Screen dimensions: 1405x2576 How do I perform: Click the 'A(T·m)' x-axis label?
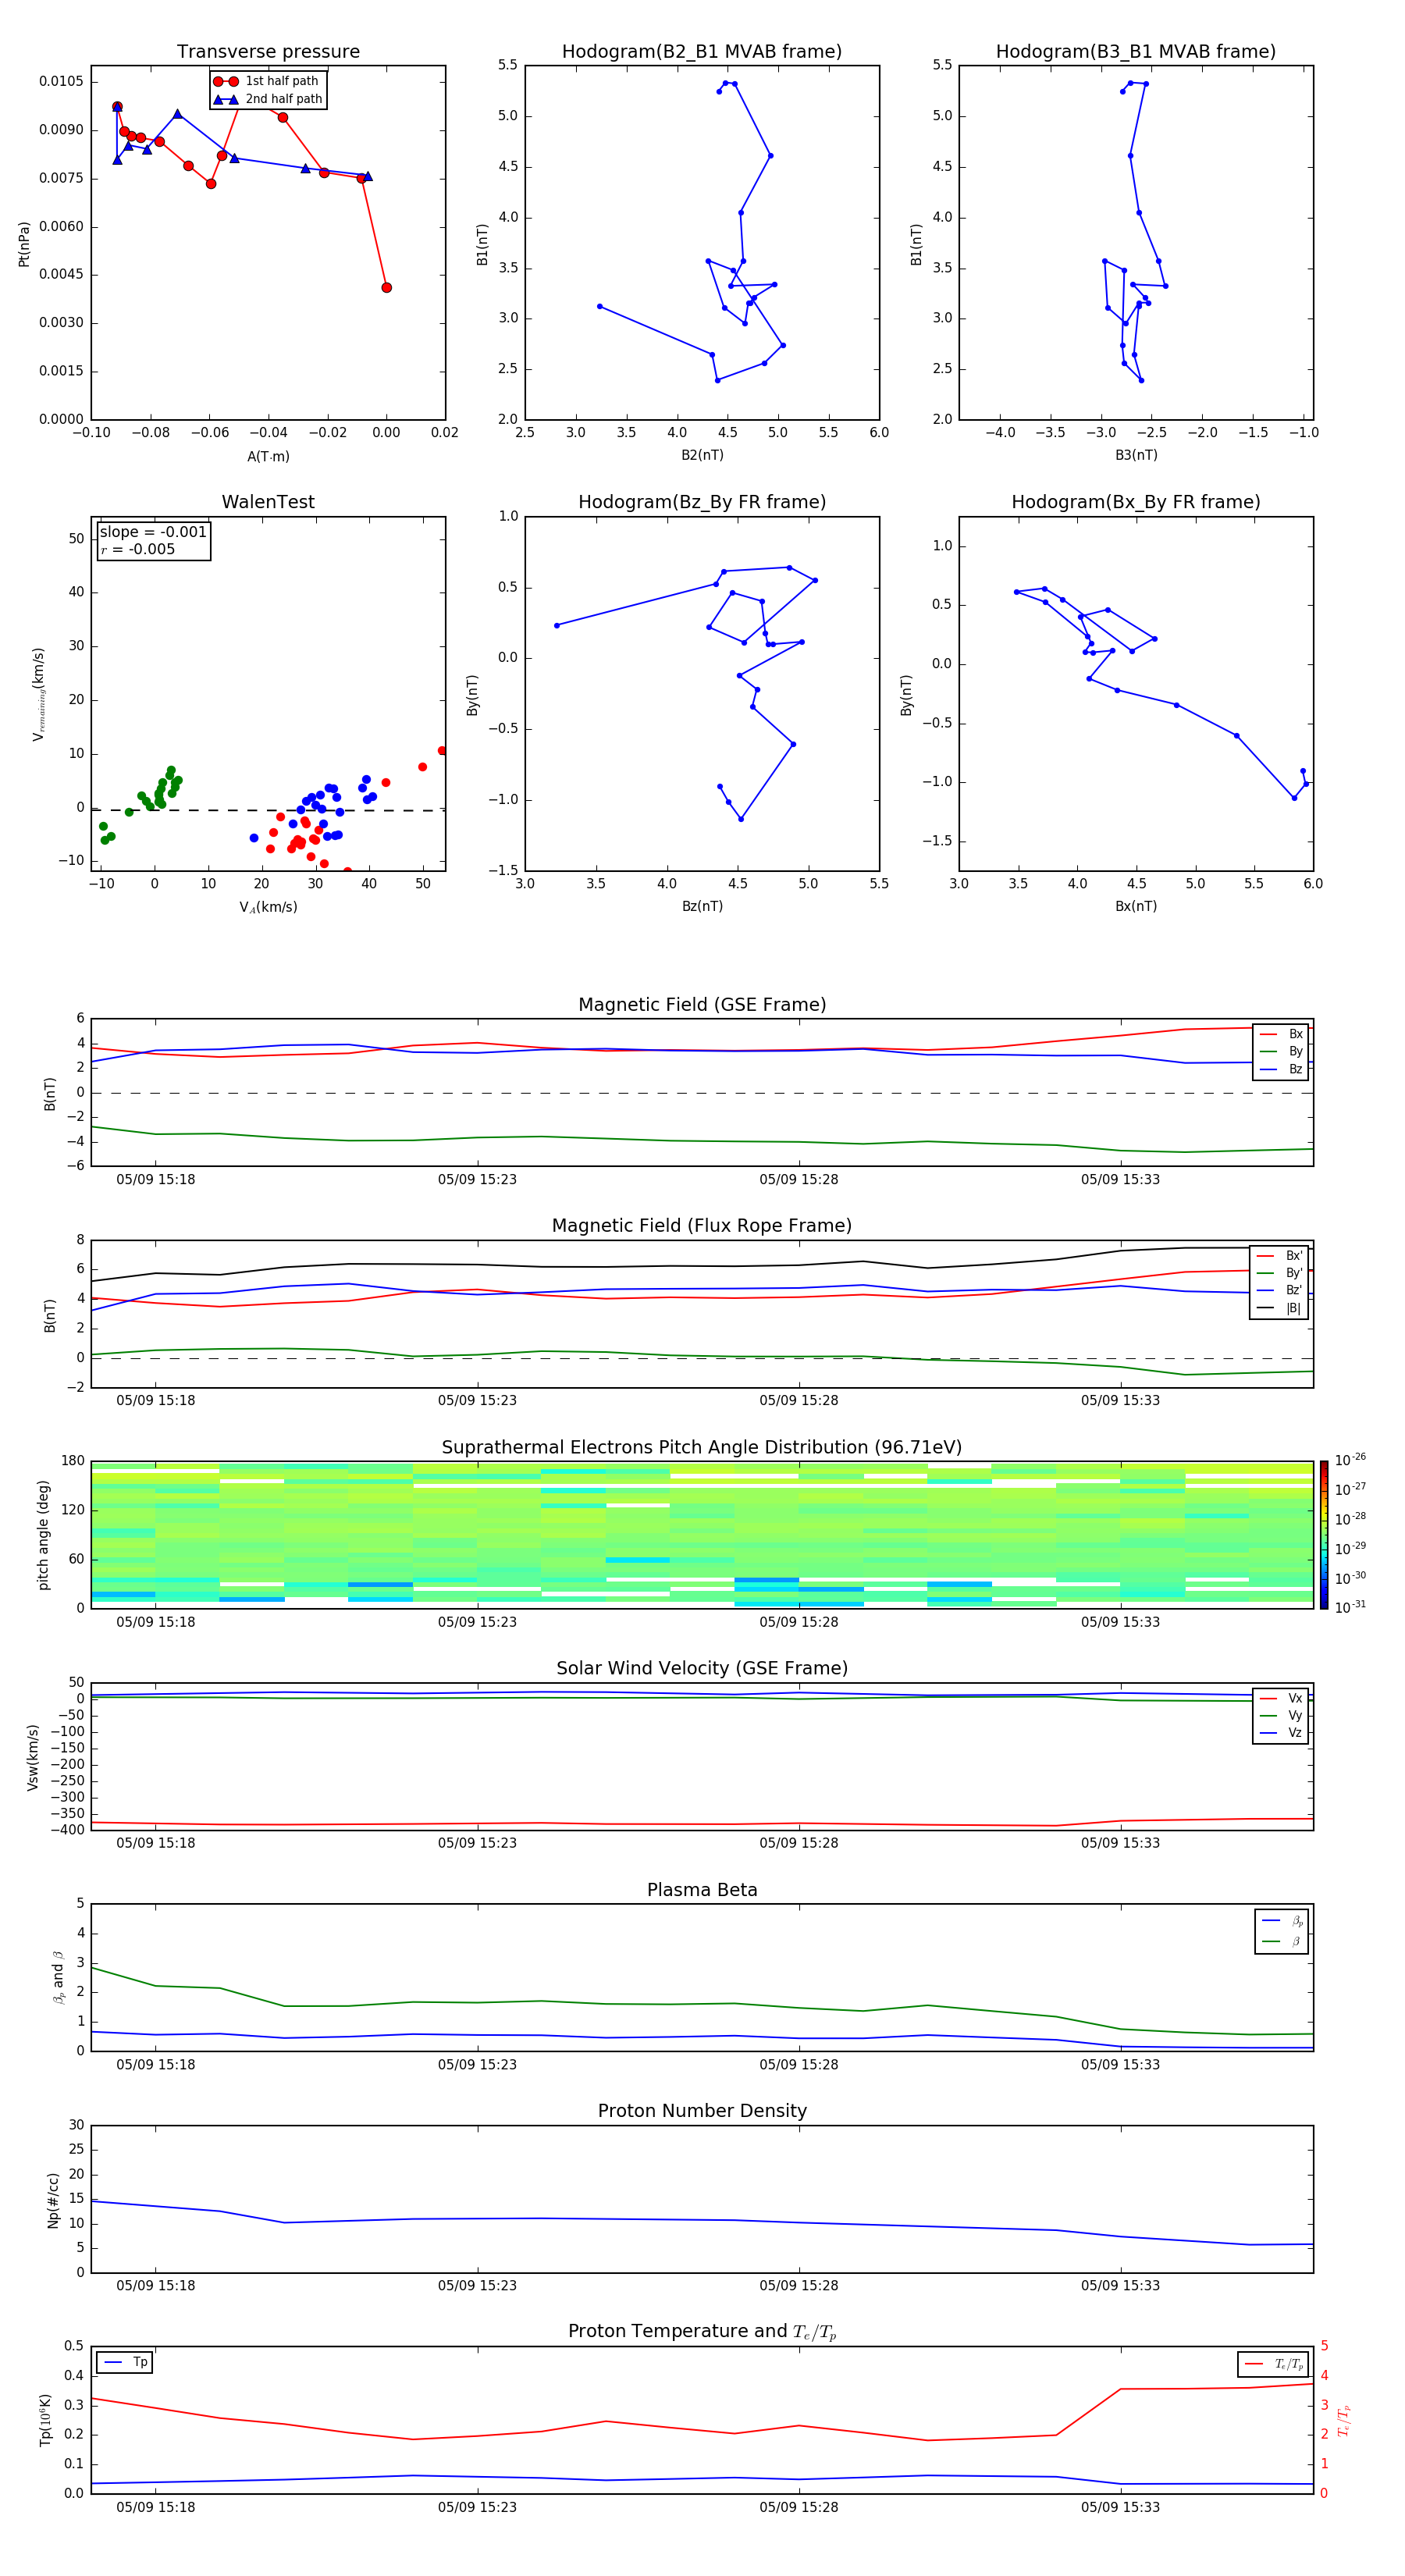pos(268,457)
